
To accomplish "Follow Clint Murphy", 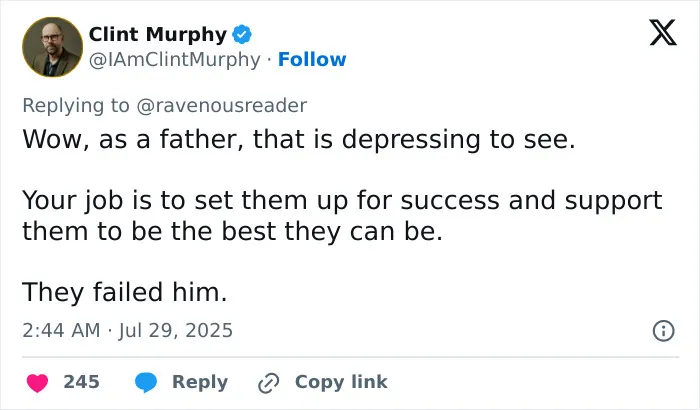I will pyautogui.click(x=312, y=59).
